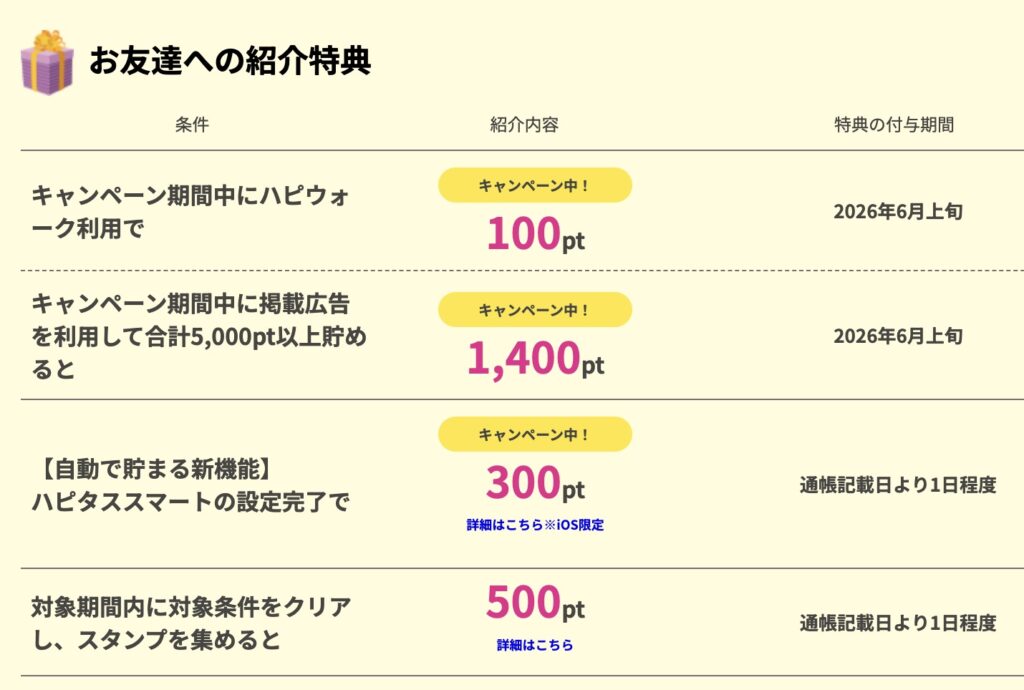Click the 特典の付与期間 column header
Image resolution: width=1024 pixels, height=690 pixels.
pyautogui.click(x=894, y=125)
